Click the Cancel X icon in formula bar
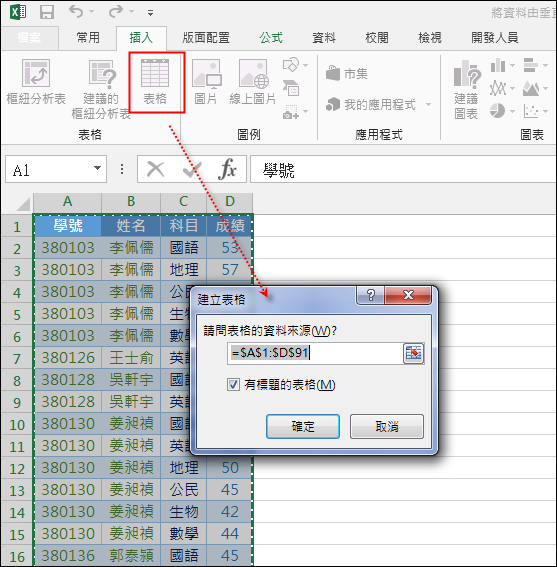Viewport: 557px width, 567px height. (x=156, y=169)
